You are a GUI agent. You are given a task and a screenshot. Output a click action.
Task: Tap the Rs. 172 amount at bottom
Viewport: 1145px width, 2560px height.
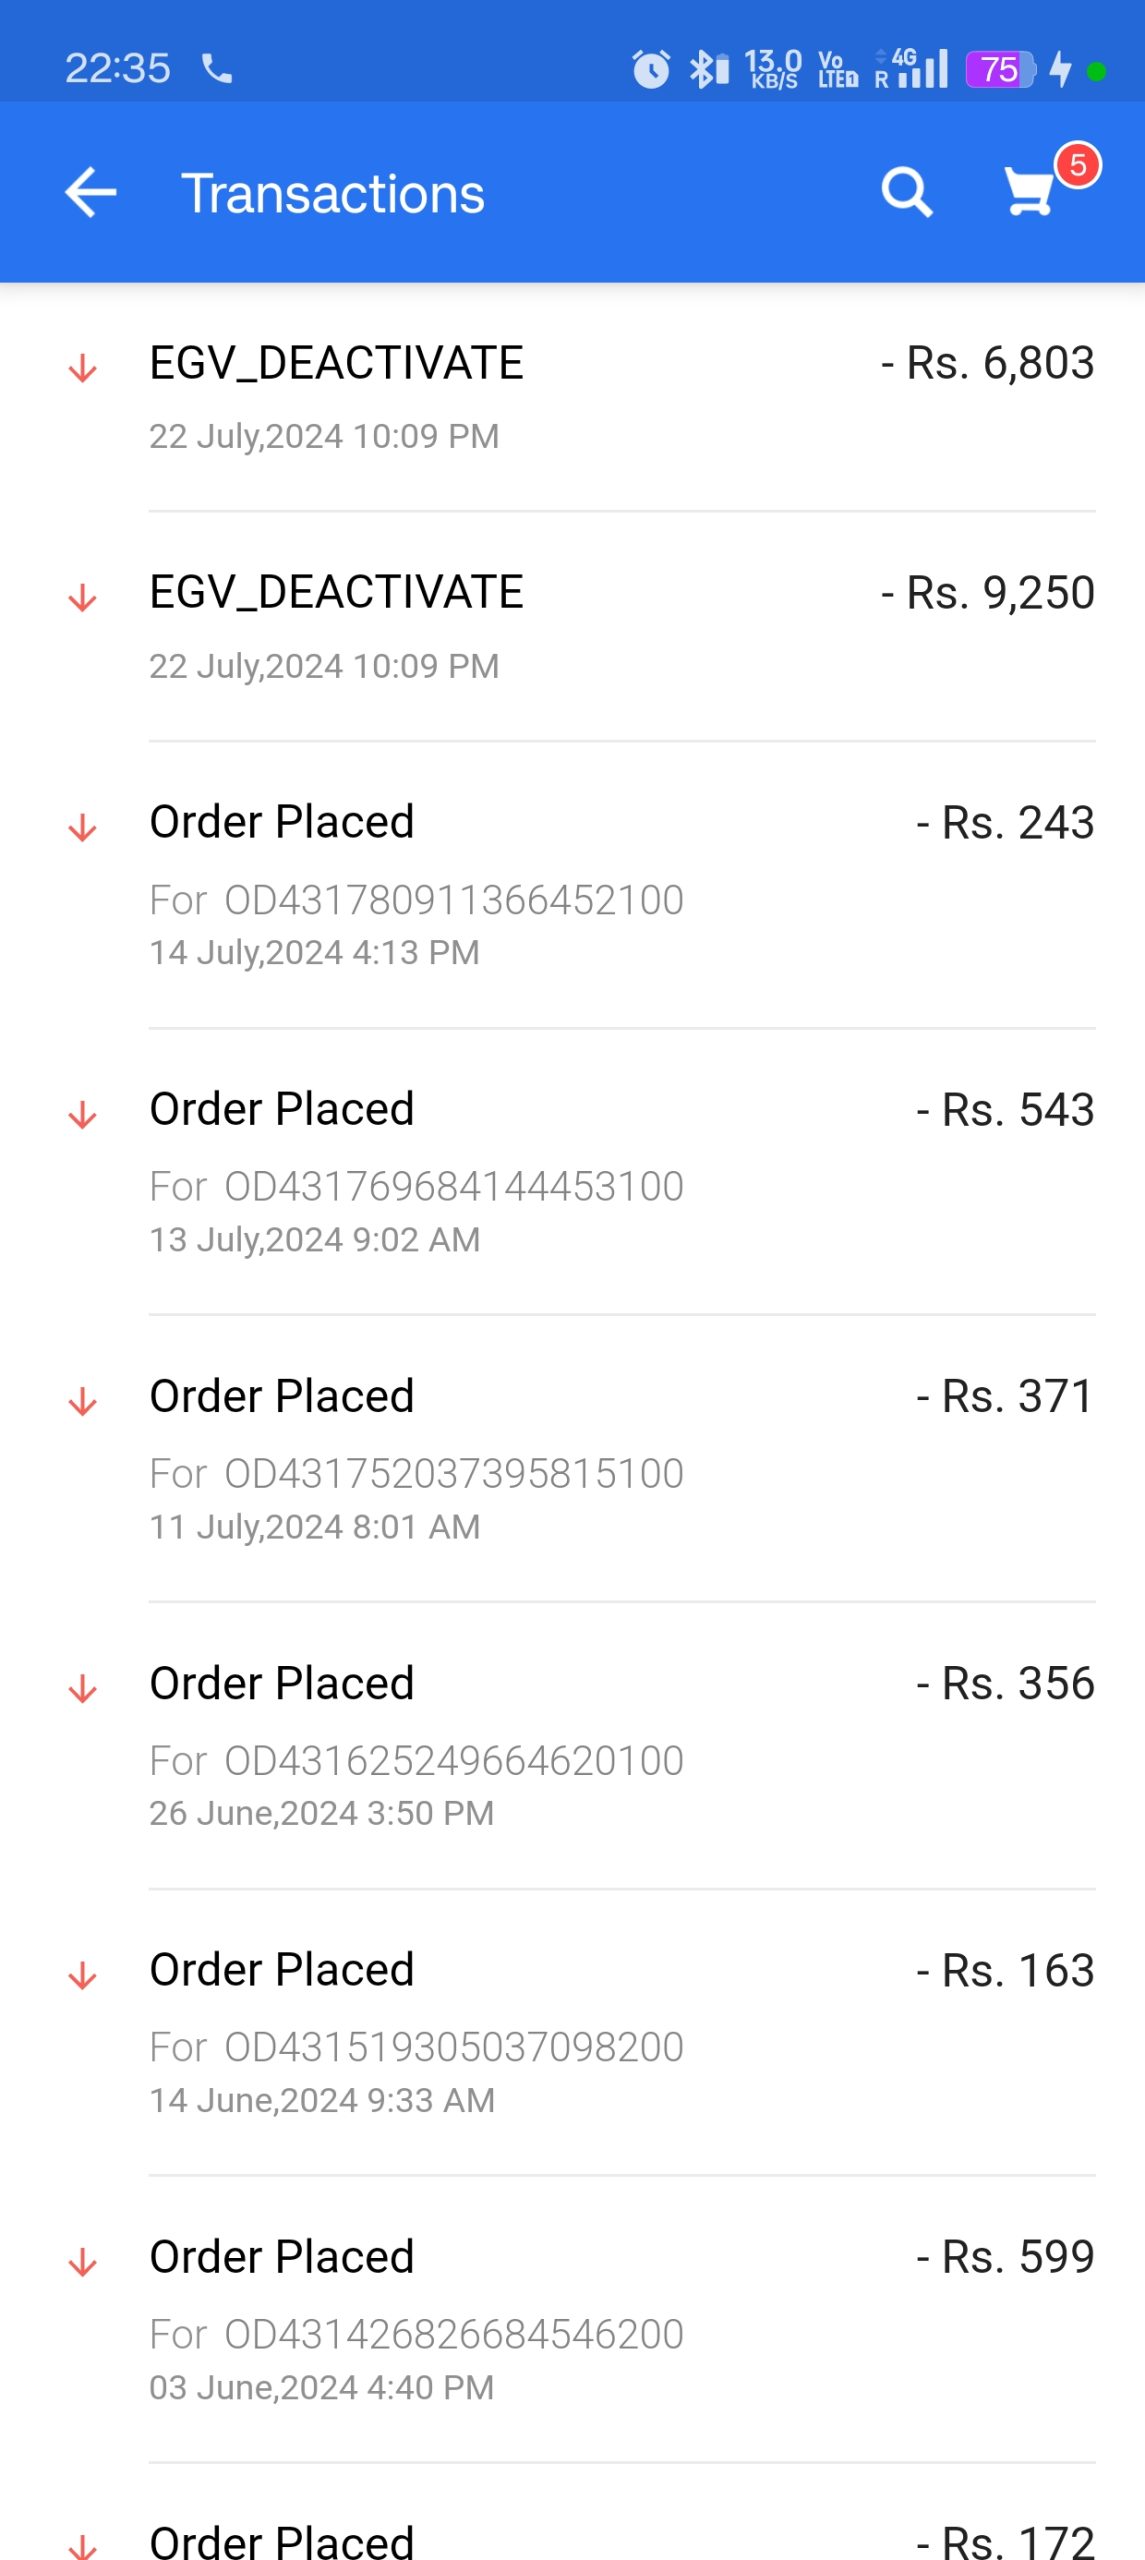(1005, 2540)
